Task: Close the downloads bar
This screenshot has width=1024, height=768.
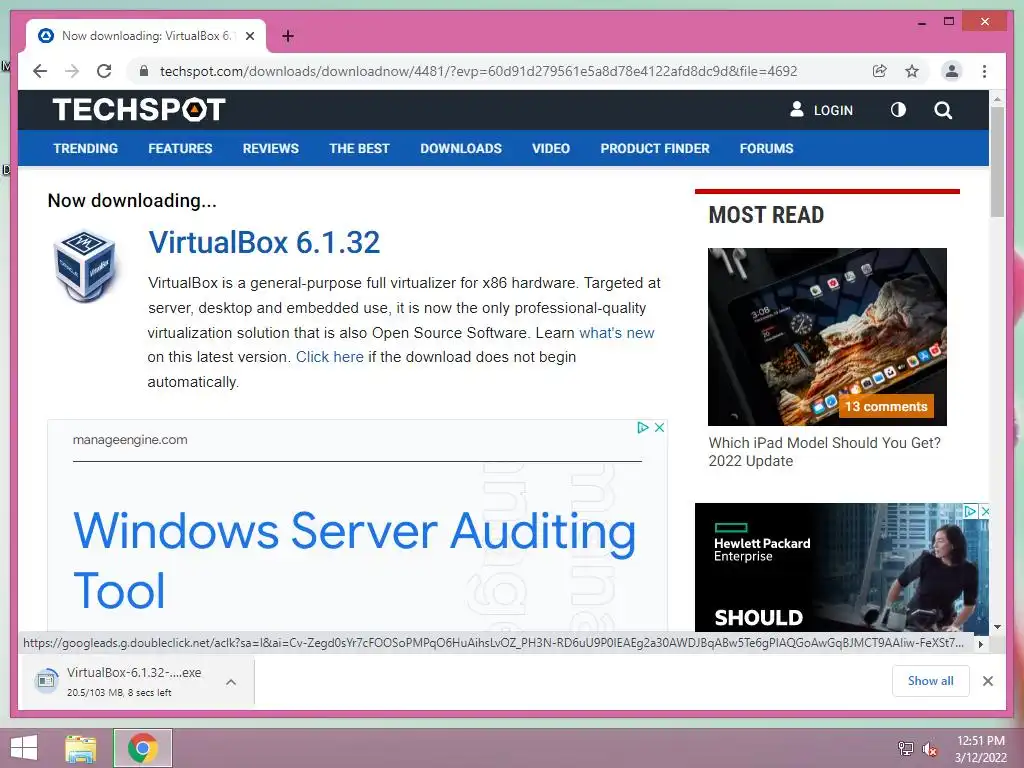Action: pos(987,681)
